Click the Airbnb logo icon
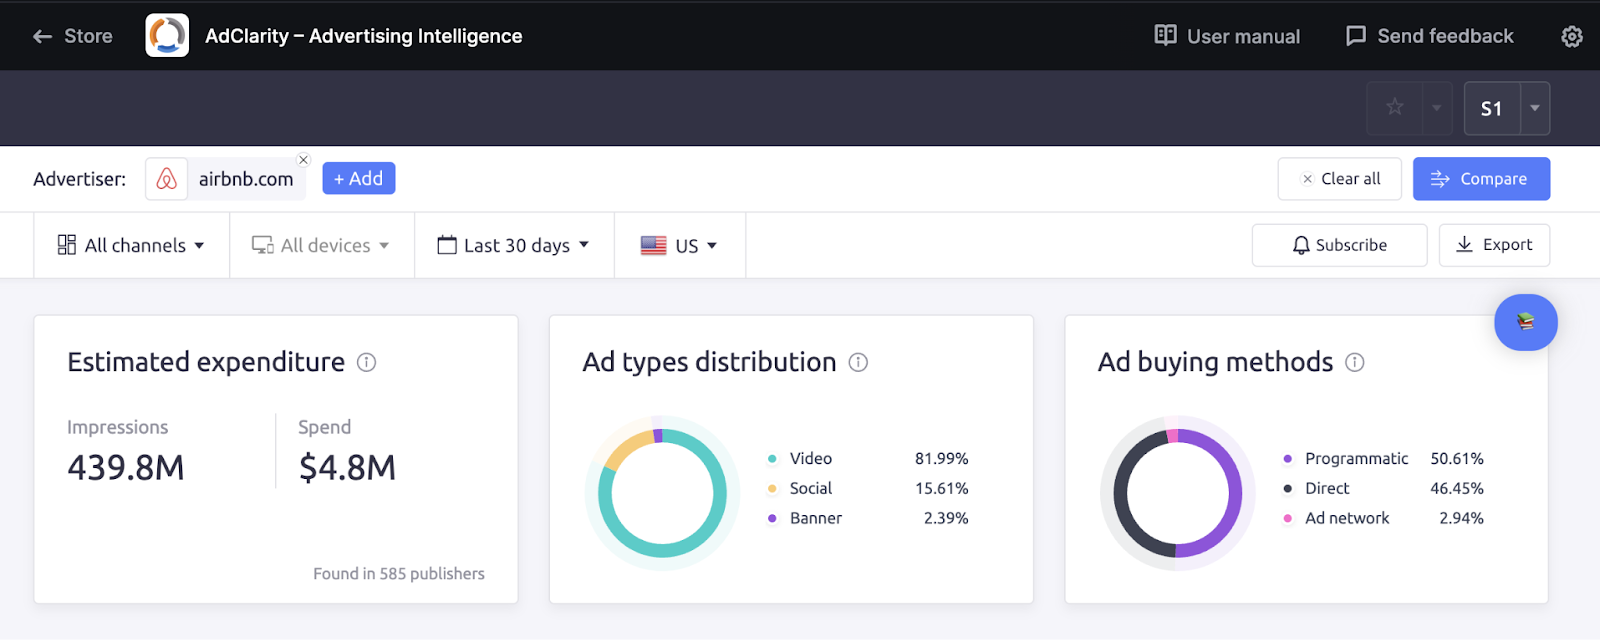This screenshot has width=1600, height=640. 167,179
